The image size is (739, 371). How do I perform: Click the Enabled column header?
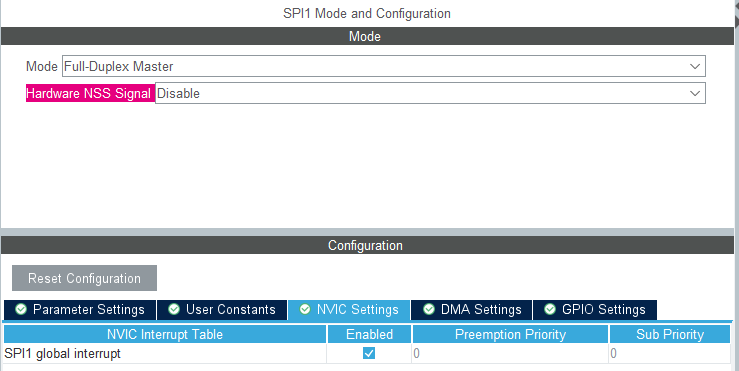(370, 334)
